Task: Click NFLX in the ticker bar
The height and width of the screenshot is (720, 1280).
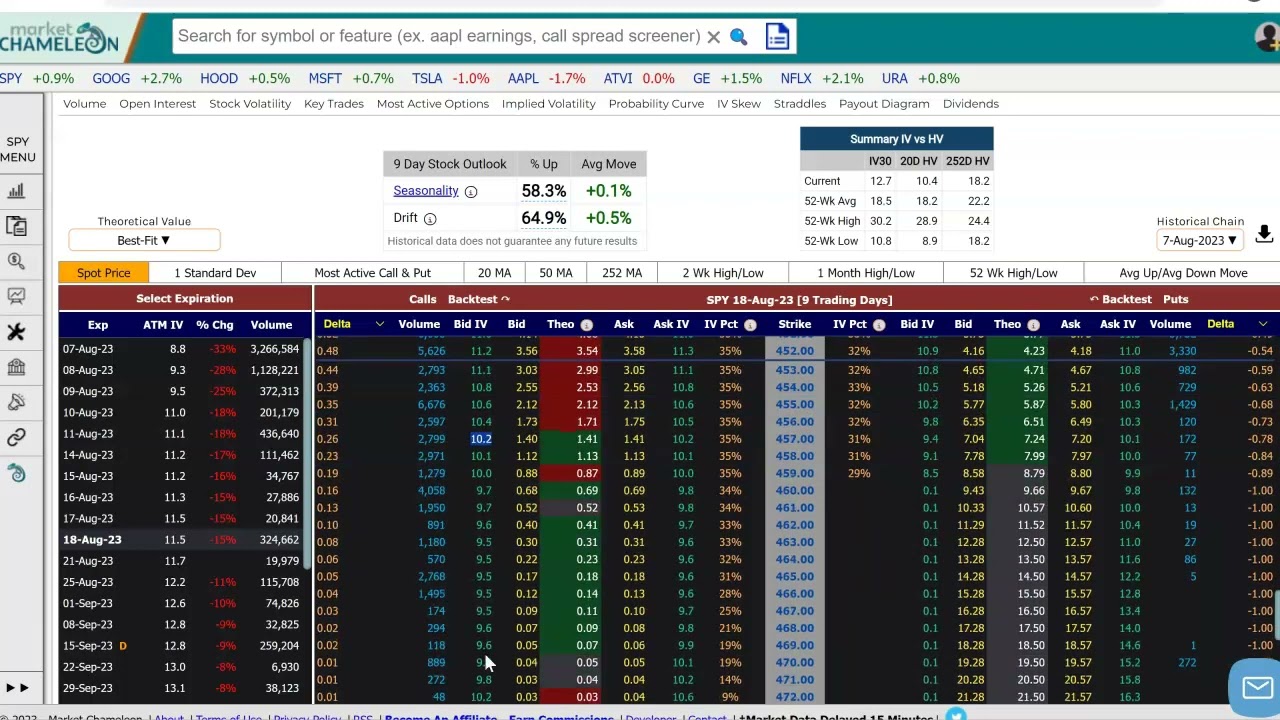Action: click(x=796, y=78)
